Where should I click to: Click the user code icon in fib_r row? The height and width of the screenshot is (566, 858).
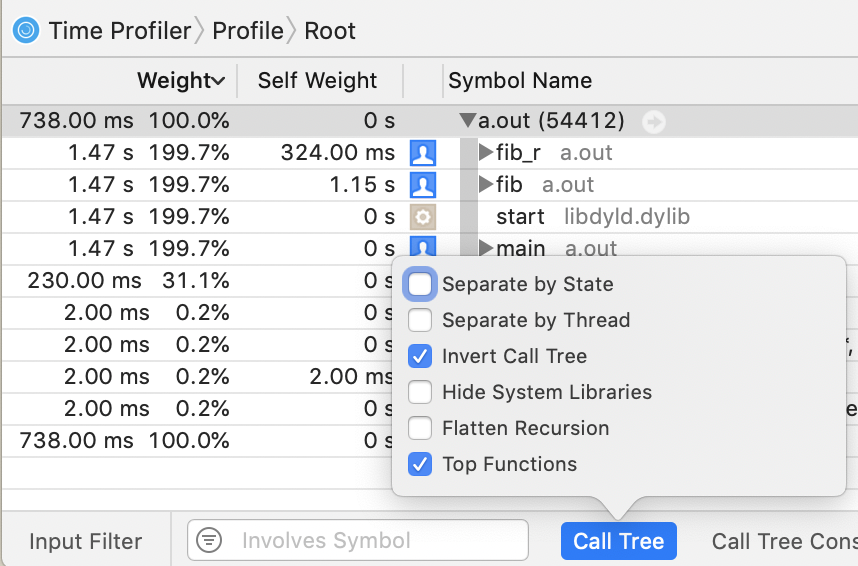pyautogui.click(x=424, y=153)
